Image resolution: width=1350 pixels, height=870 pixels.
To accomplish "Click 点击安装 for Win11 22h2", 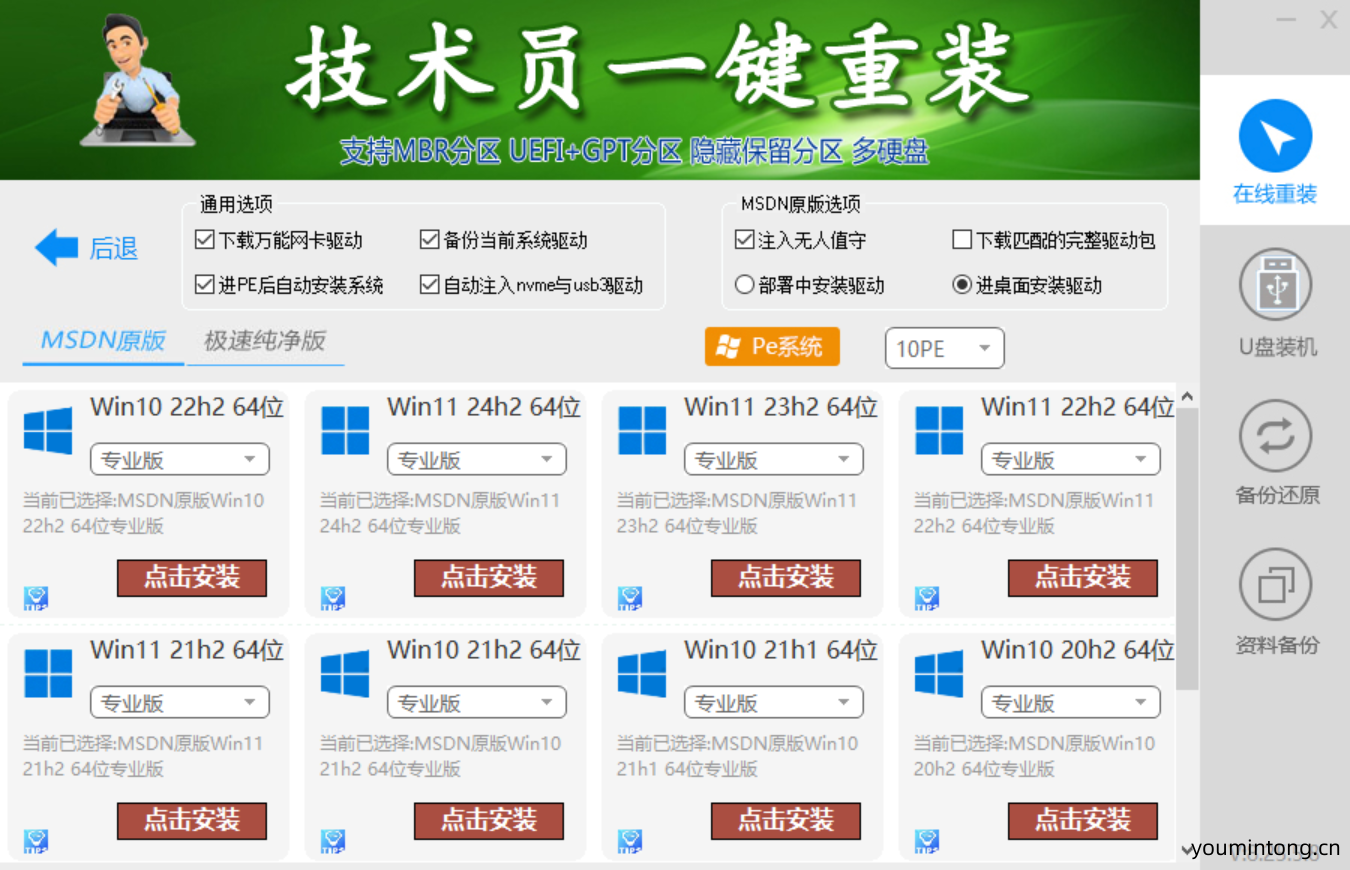I will tap(1083, 578).
